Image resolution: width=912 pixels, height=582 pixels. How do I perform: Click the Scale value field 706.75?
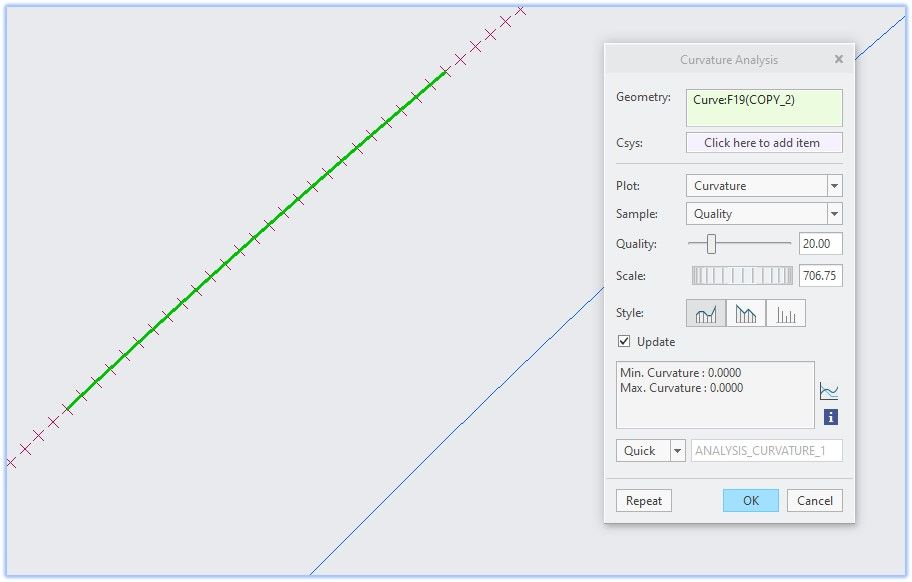[x=821, y=276]
